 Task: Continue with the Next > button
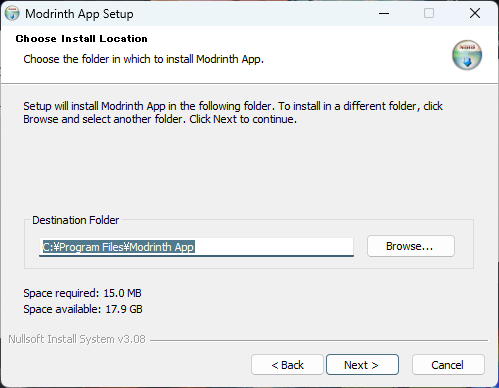pos(362,365)
